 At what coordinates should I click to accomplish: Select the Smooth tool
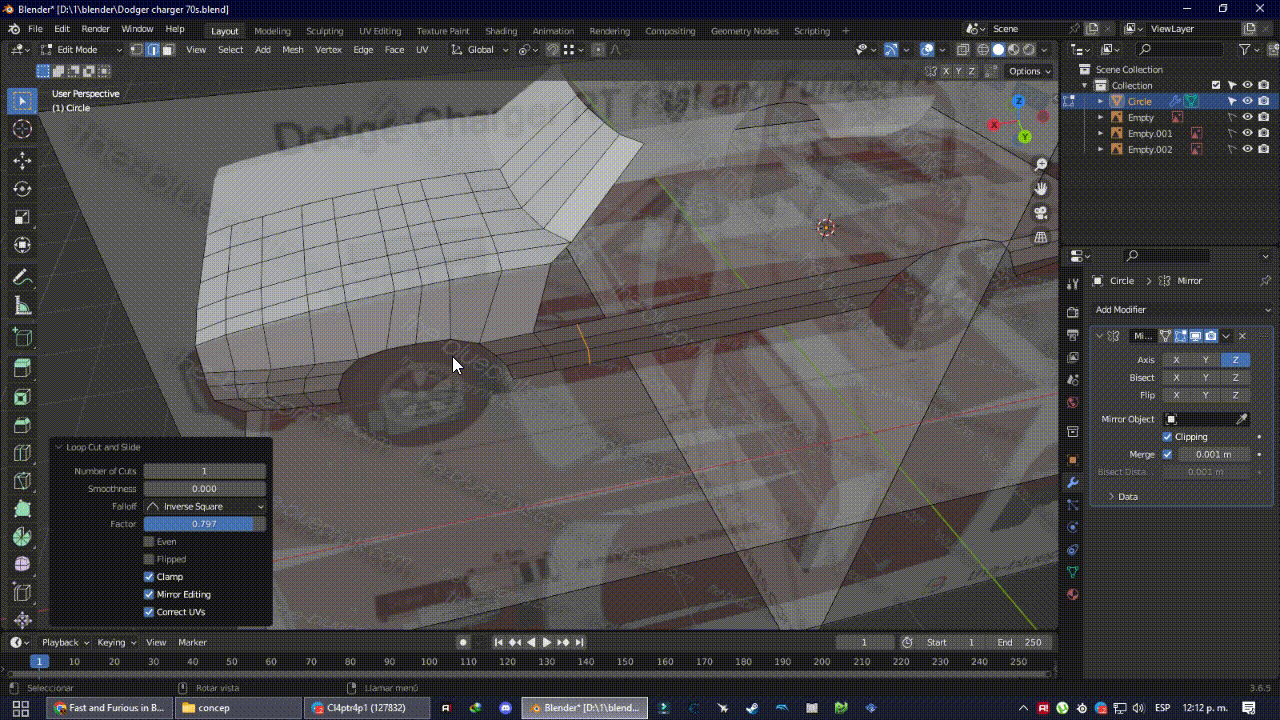pyautogui.click(x=22, y=565)
